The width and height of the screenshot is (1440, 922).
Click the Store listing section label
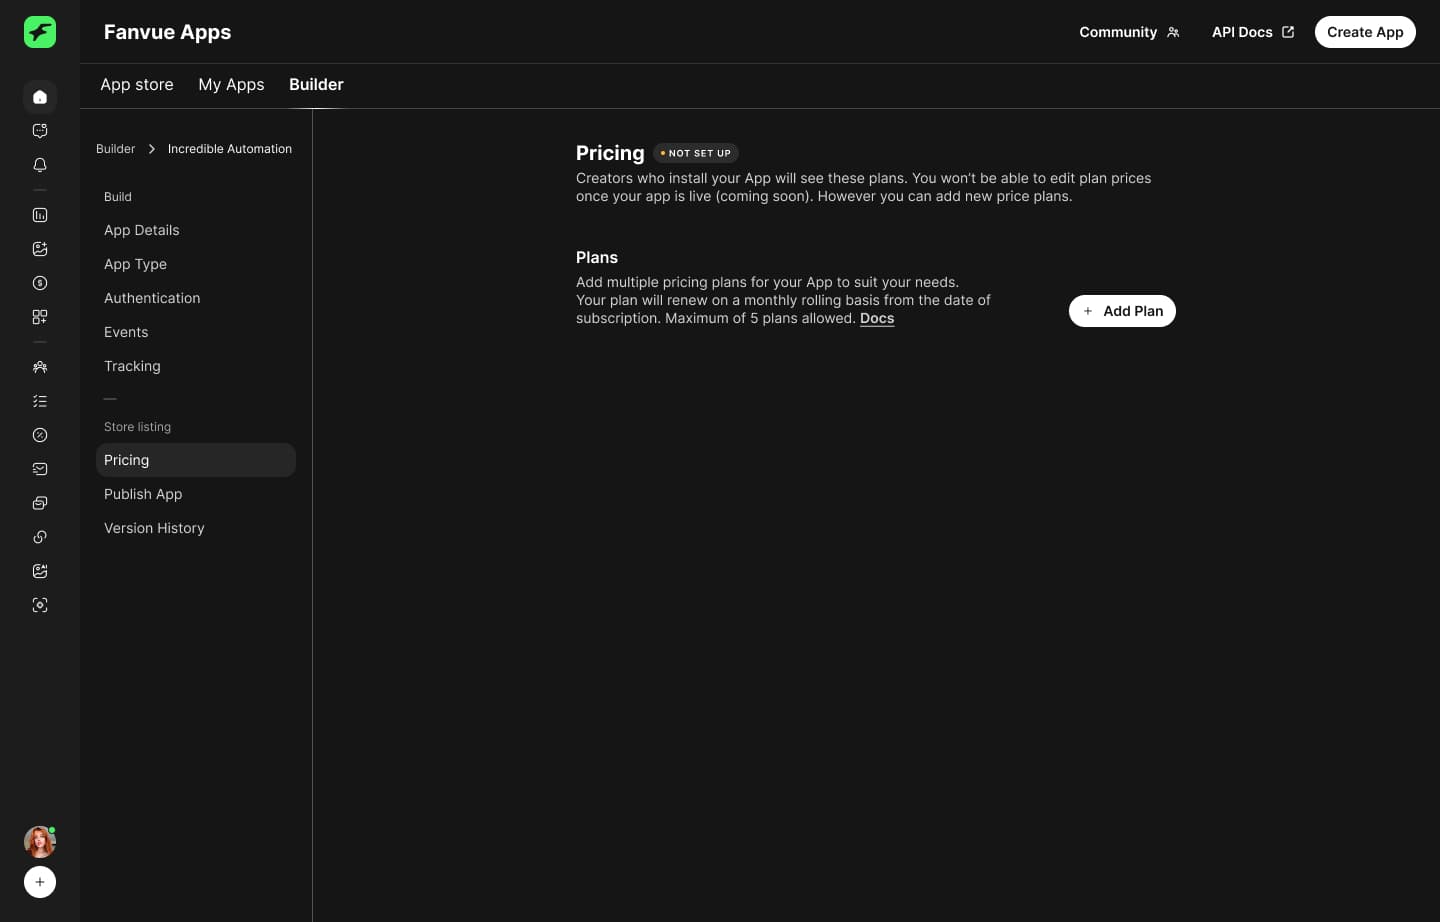click(137, 427)
